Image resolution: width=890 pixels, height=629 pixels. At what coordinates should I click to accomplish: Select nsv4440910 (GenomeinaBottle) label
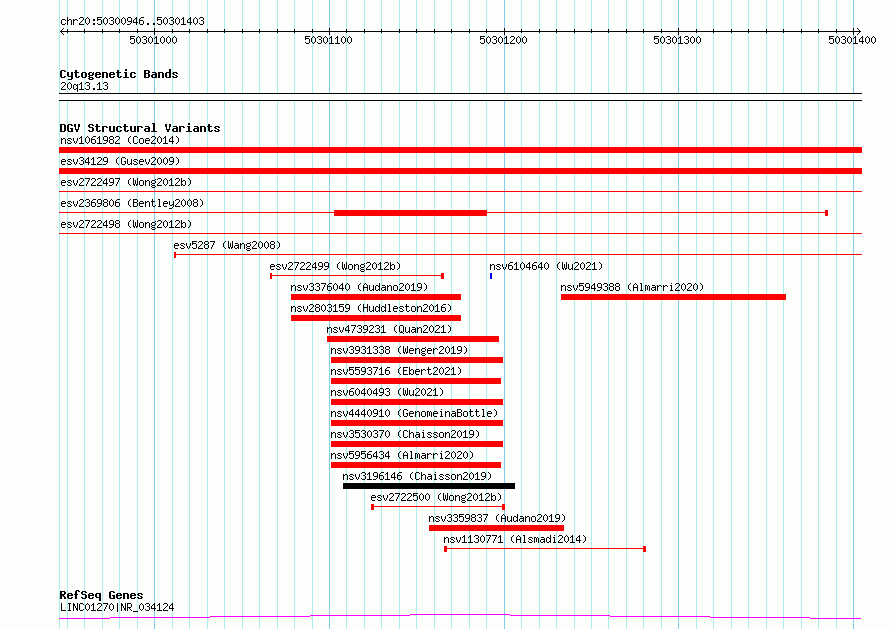click(414, 413)
